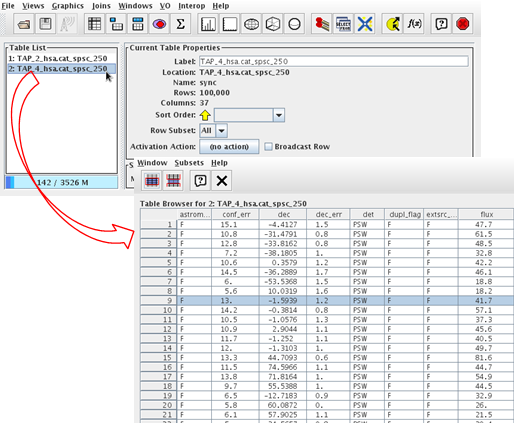Click the Save Table floppy disk icon
Screen dimensions: 518x426
pos(45,24)
